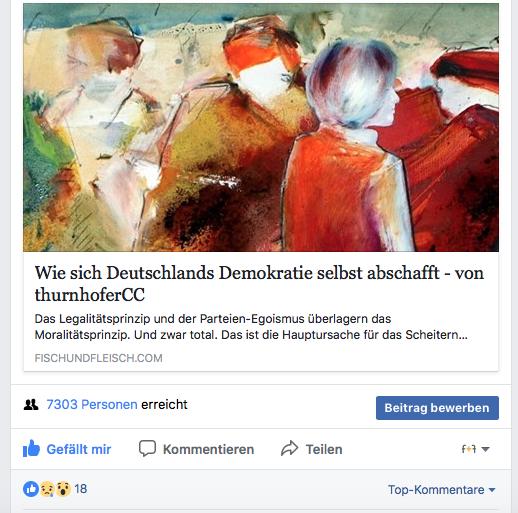Image resolution: width=518 pixels, height=513 pixels.
Task: Click the crying face reaction icon
Action: [47, 489]
